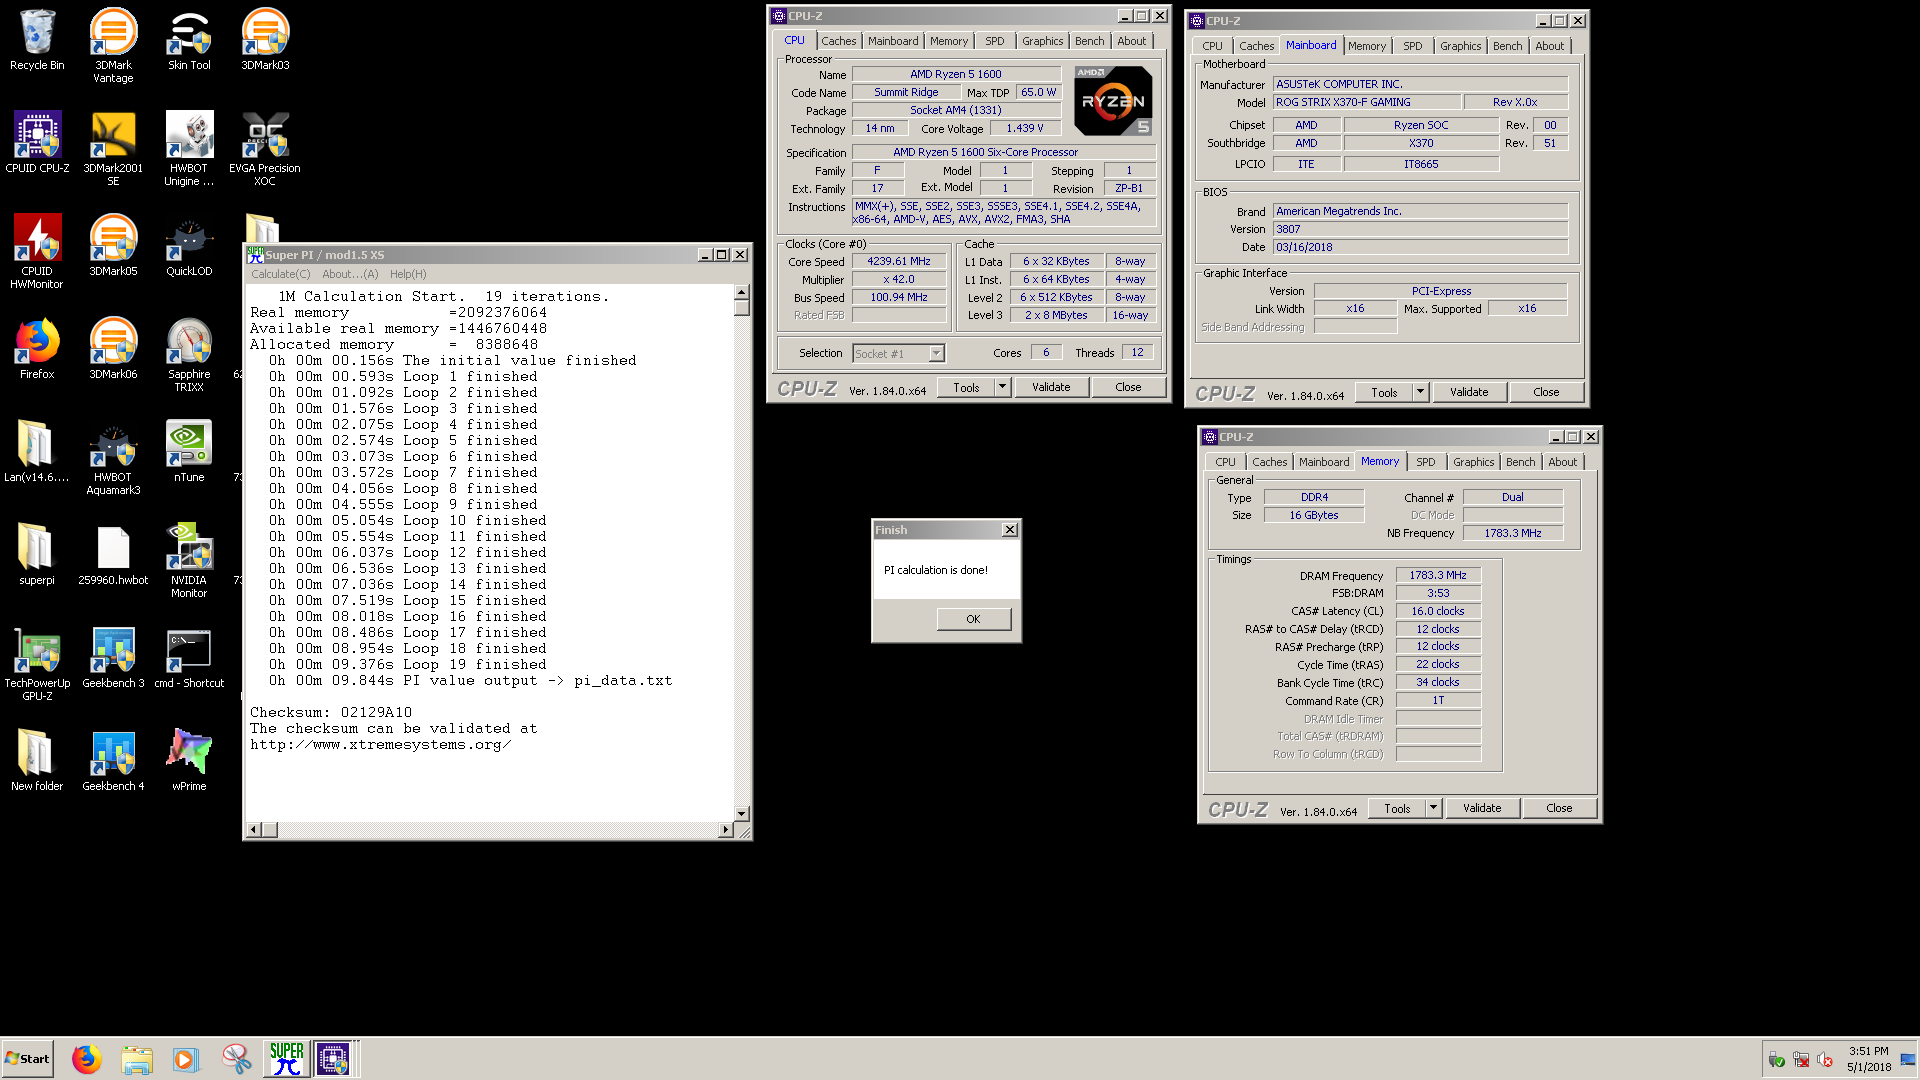Switch to Graphics tab in Memory window
The height and width of the screenshot is (1080, 1920).
click(x=1473, y=462)
